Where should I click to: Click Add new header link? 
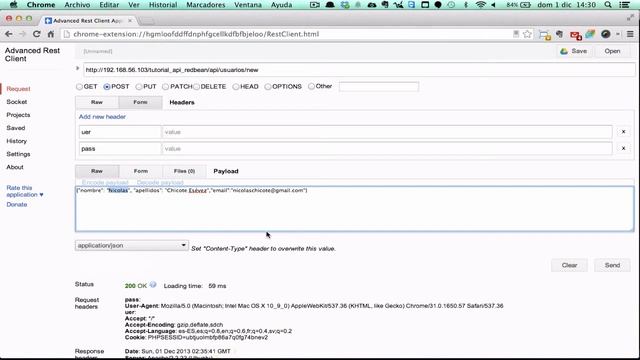[x=102, y=117]
